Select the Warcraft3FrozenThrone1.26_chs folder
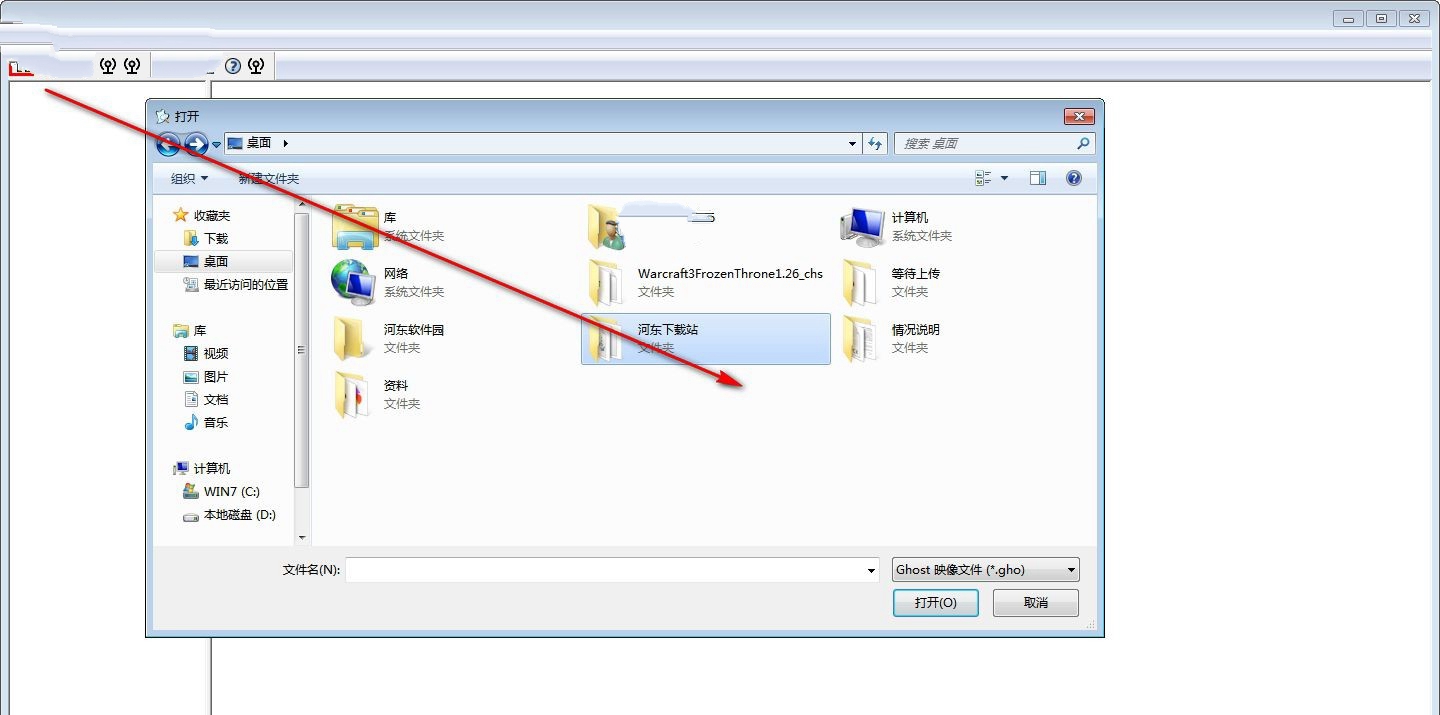 [x=705, y=283]
